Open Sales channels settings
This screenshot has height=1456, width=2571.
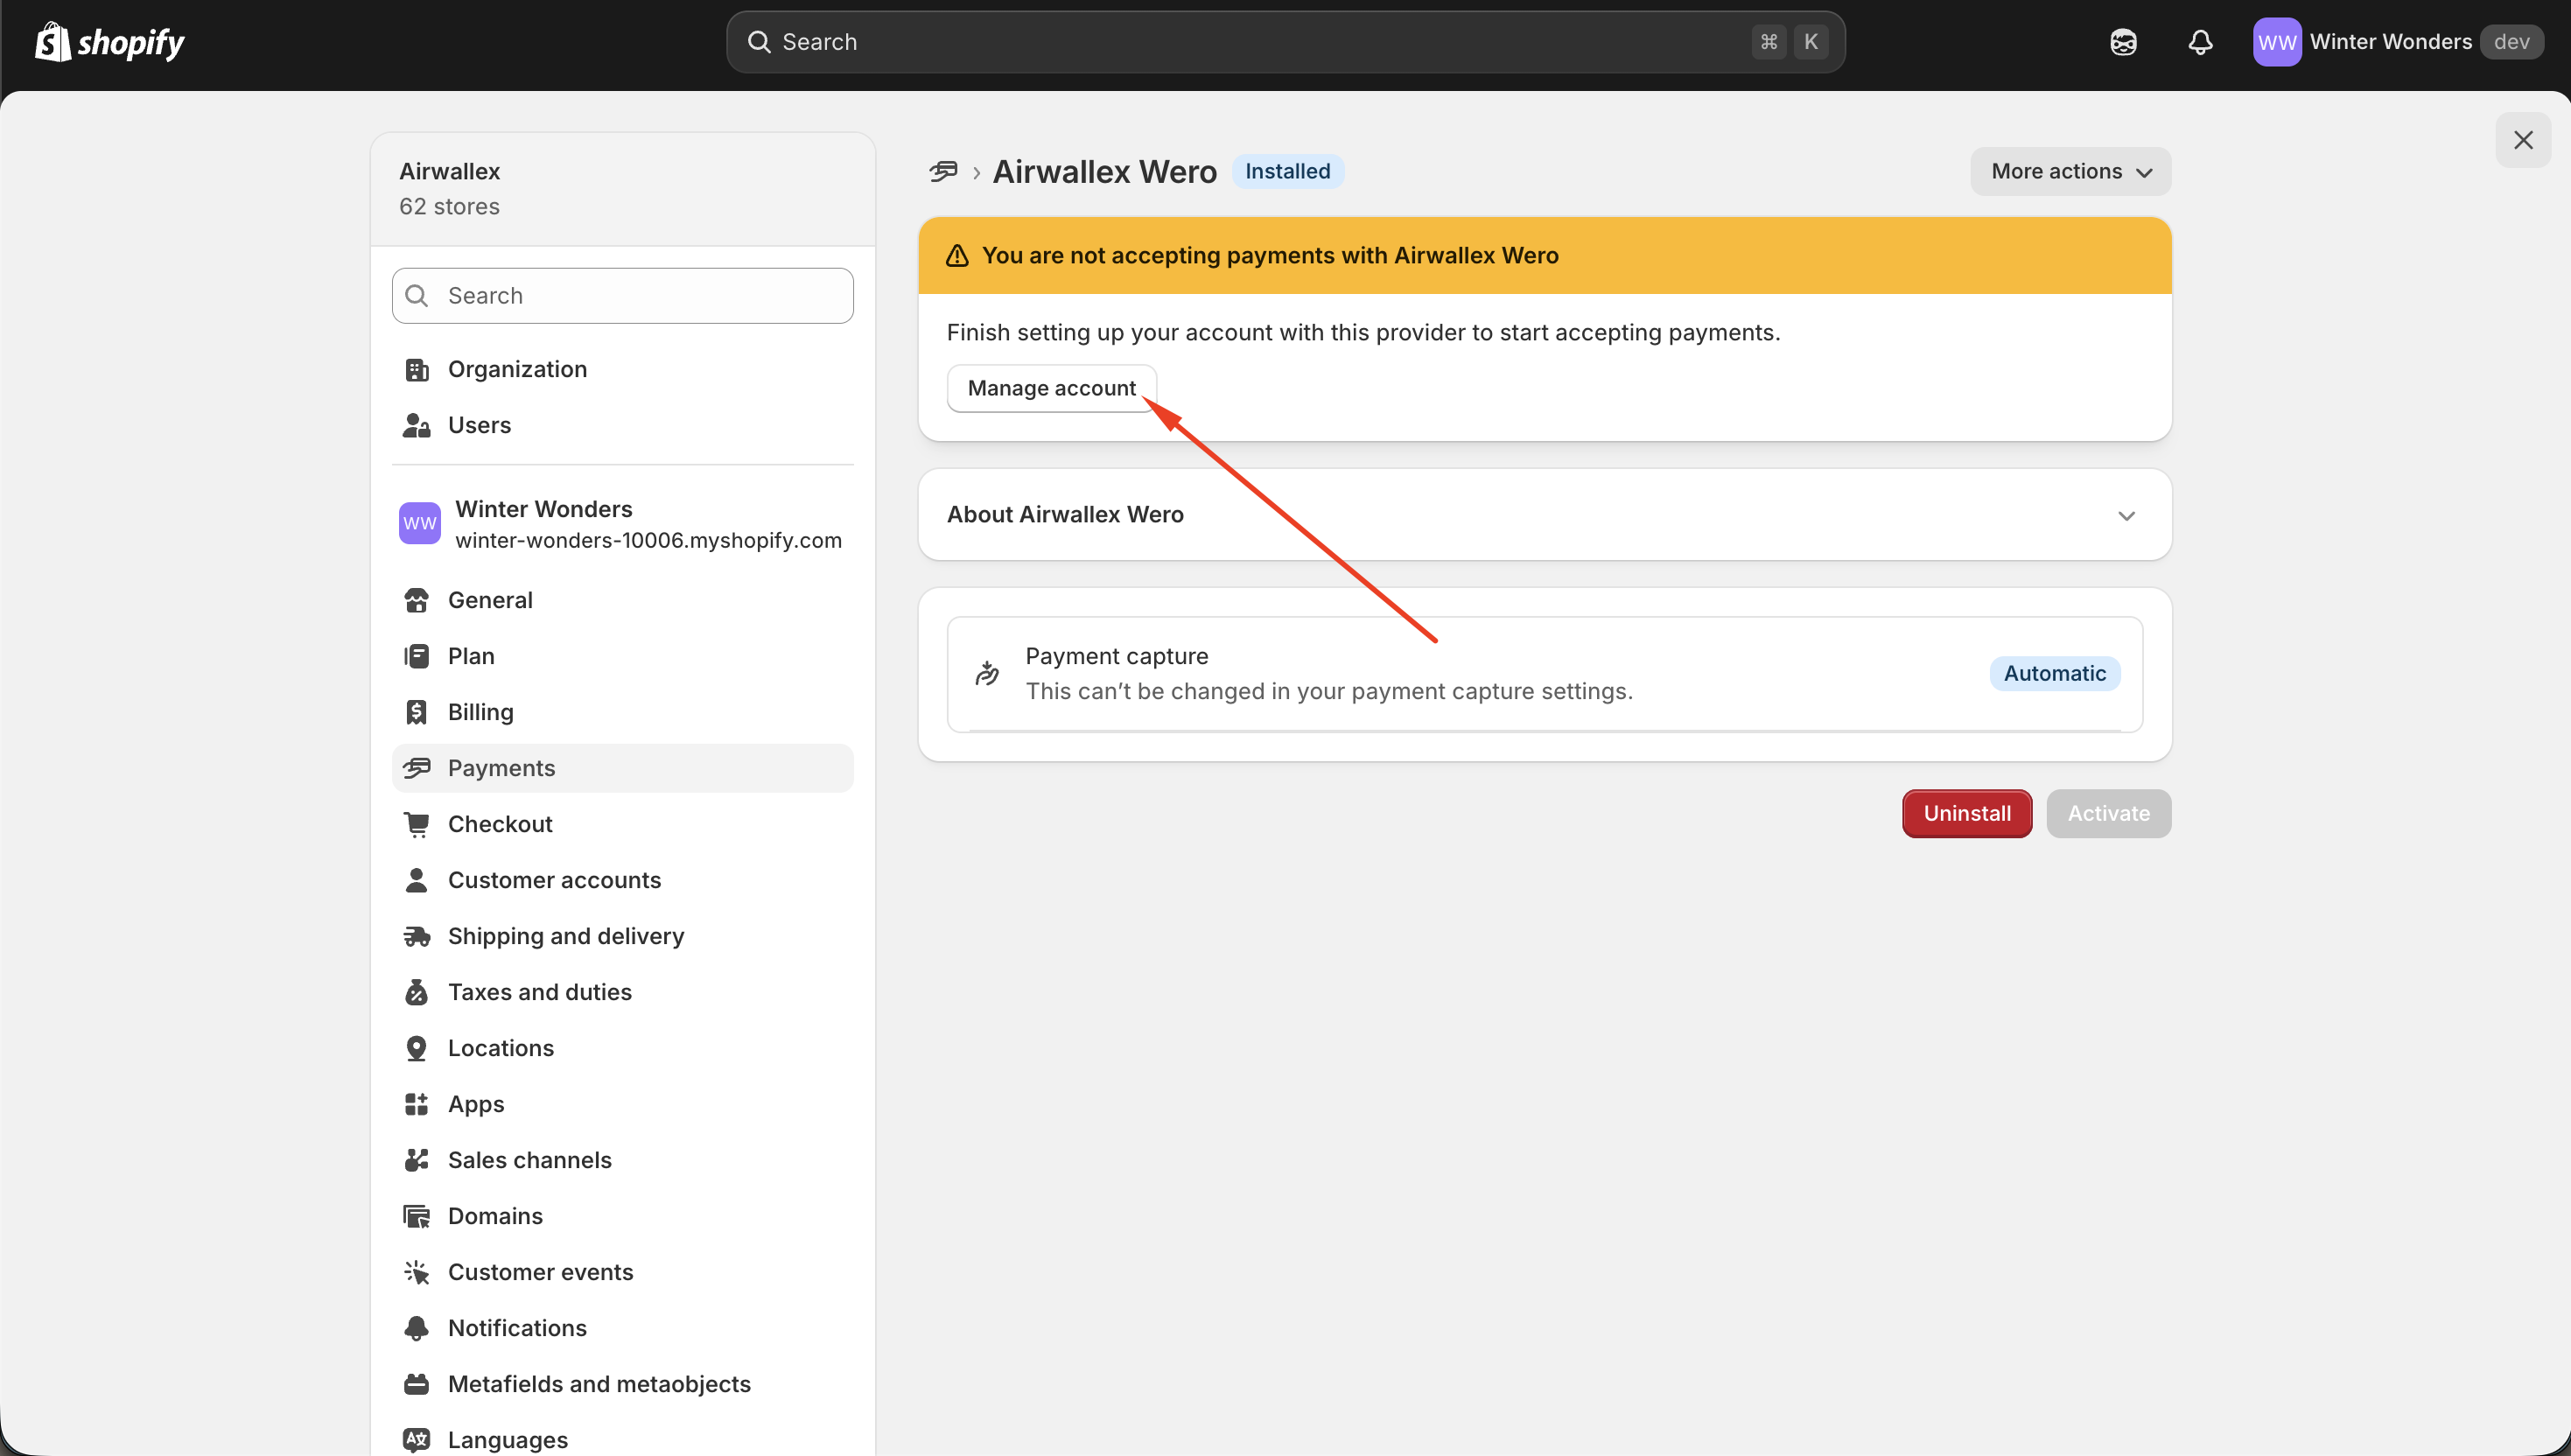point(622,1160)
